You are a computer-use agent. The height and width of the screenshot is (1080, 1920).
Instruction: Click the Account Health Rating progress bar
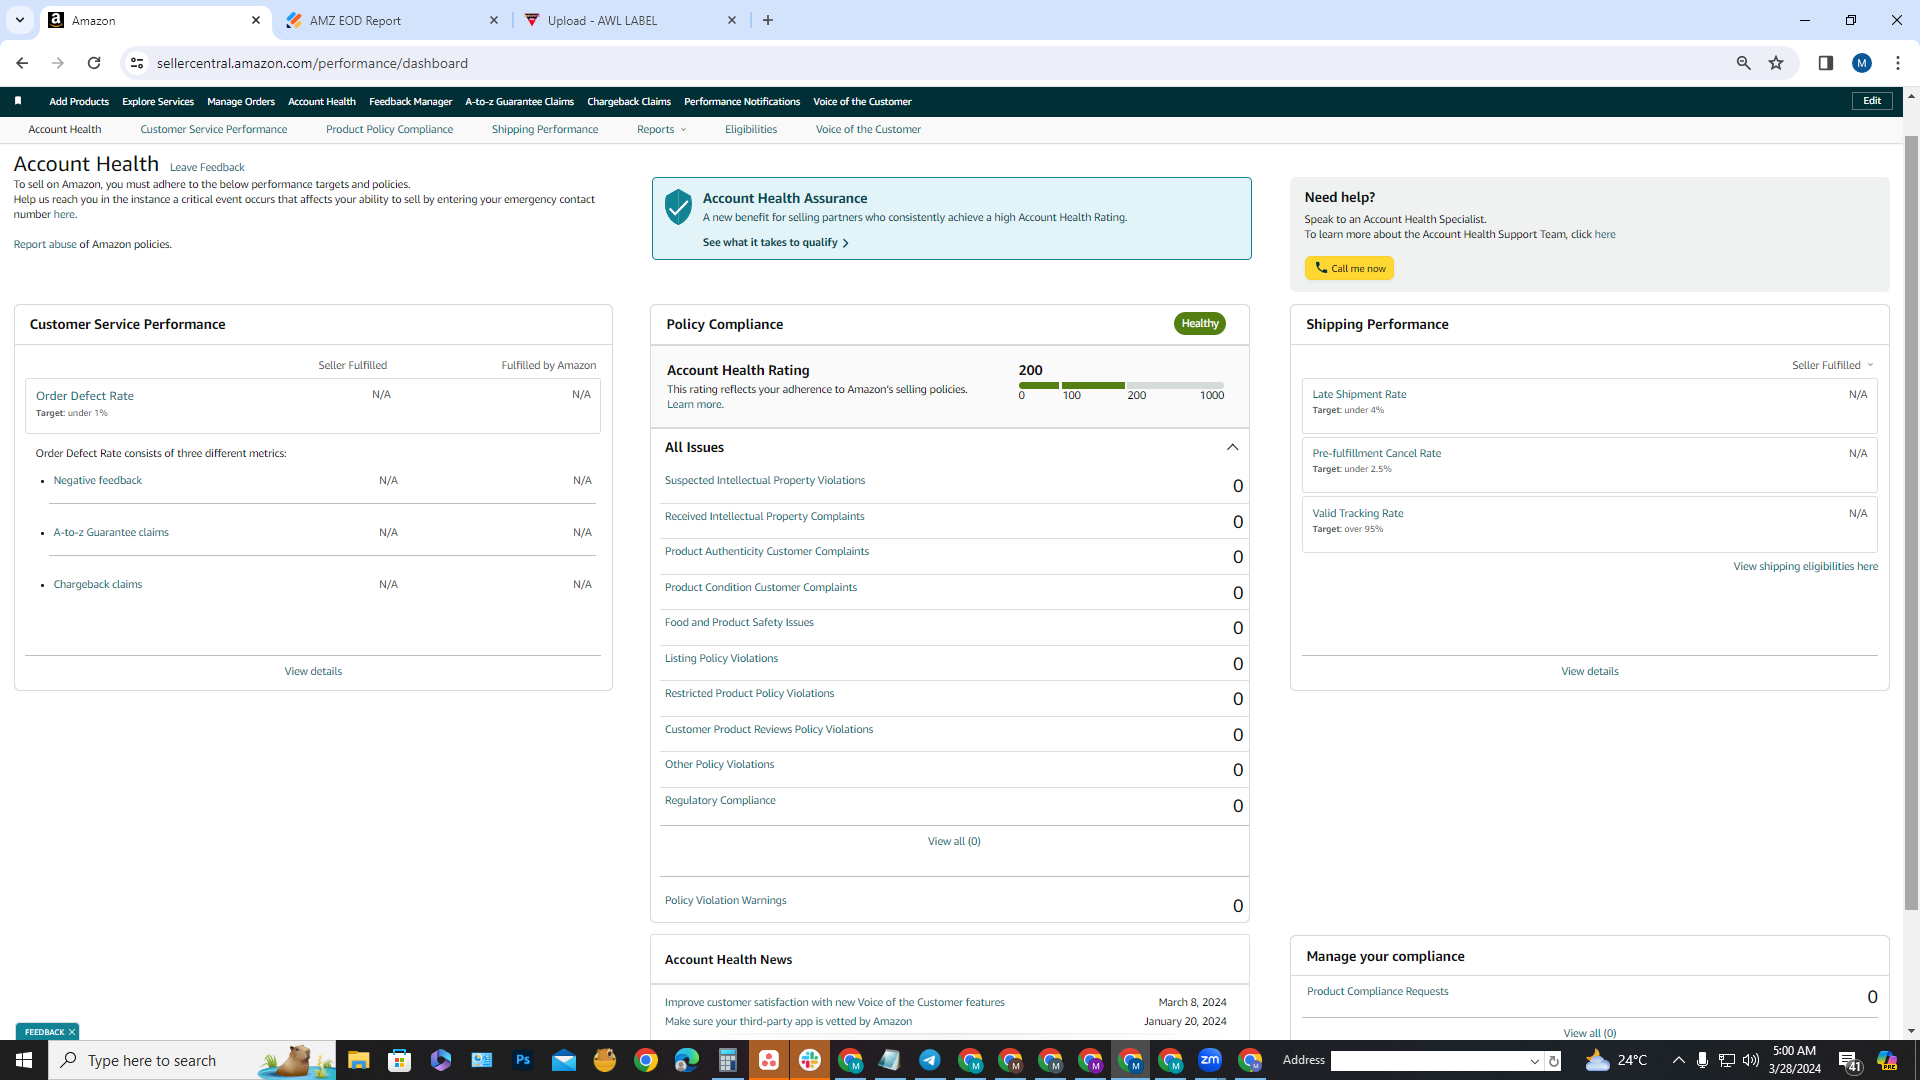[x=1121, y=385]
